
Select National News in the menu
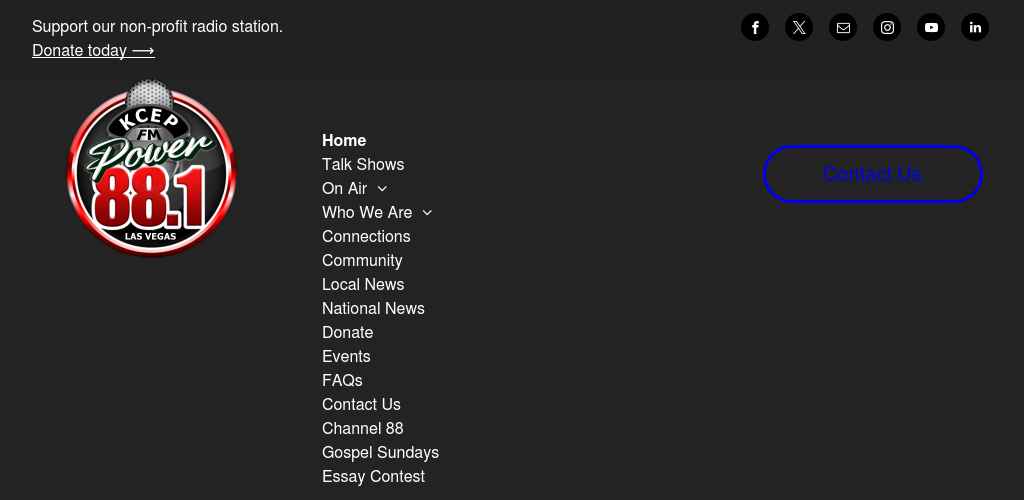pyautogui.click(x=374, y=308)
